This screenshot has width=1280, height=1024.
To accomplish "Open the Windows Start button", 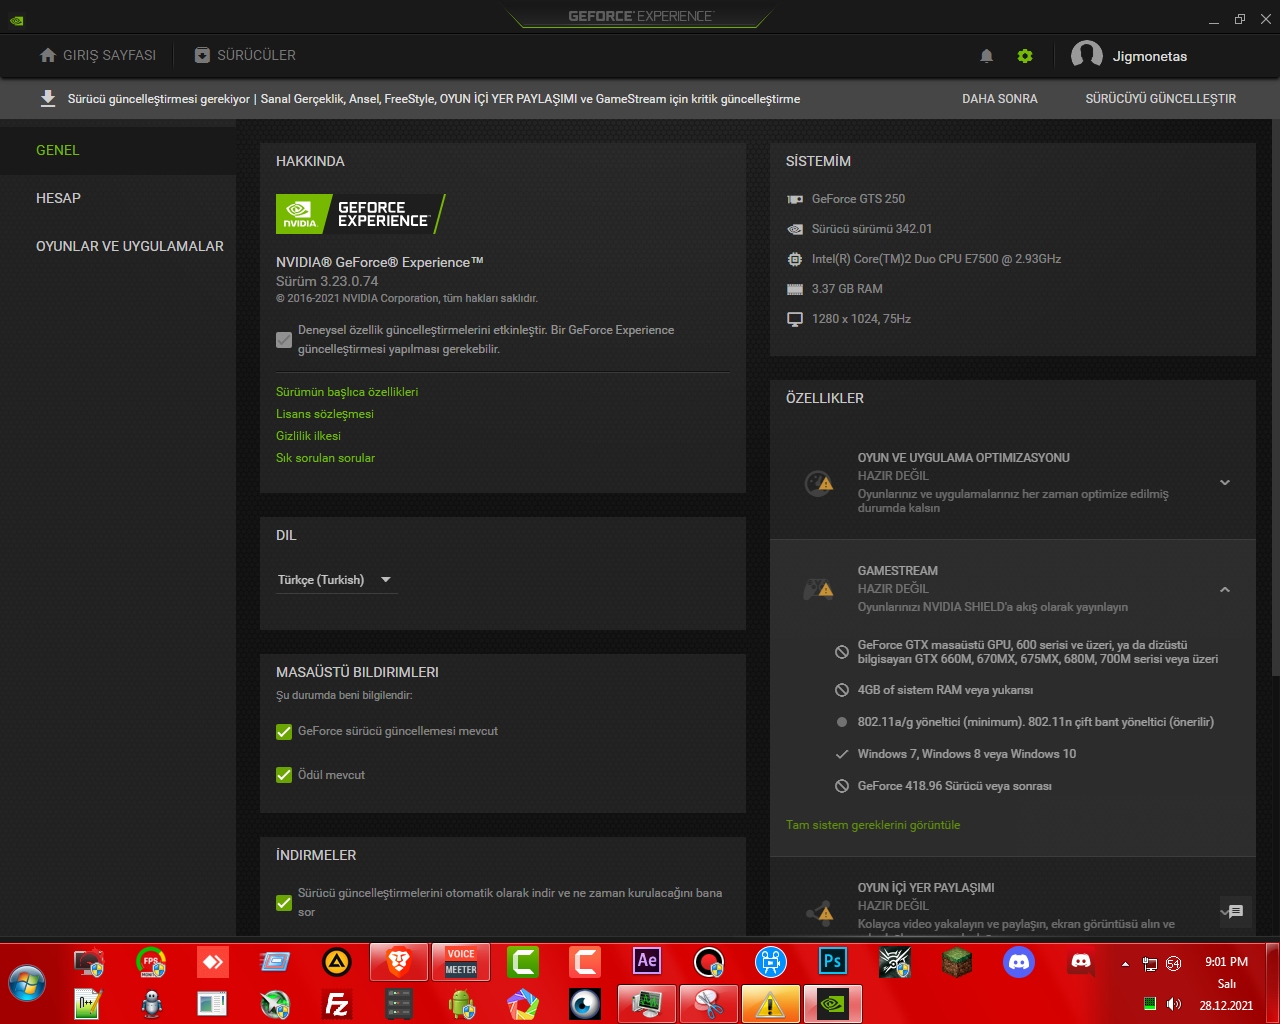I will click(x=27, y=983).
